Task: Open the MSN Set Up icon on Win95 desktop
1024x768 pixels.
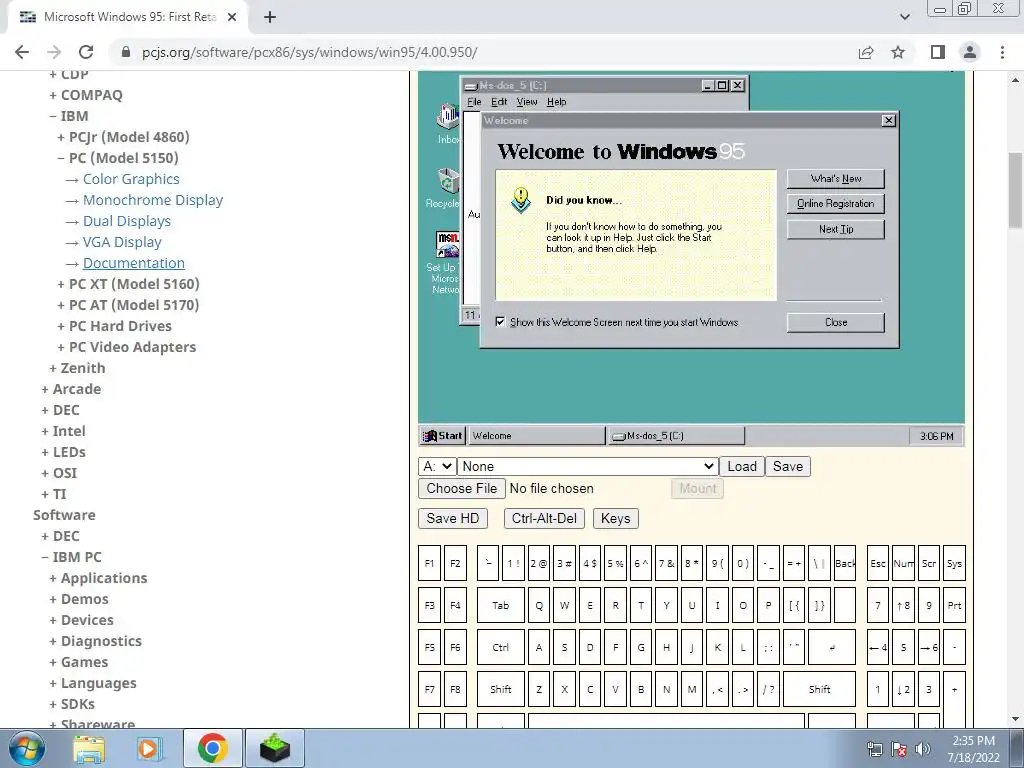Action: (x=446, y=262)
